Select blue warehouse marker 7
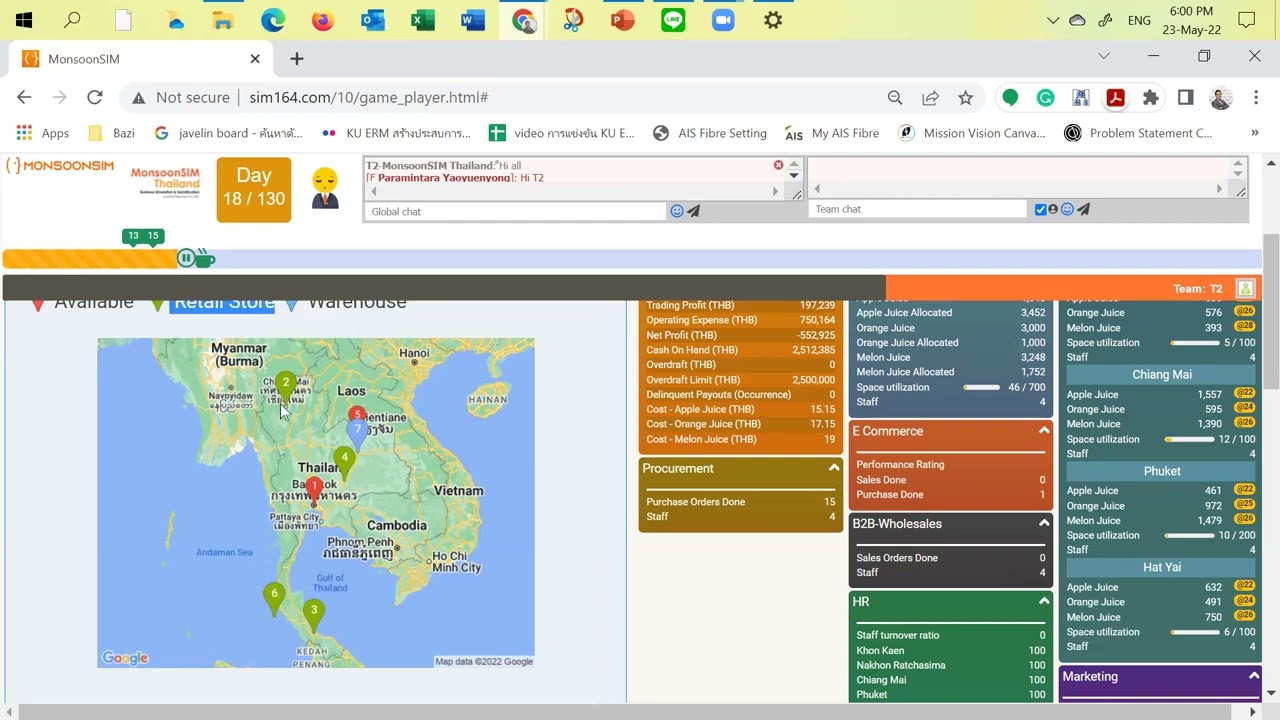The image size is (1280, 720). pos(357,432)
